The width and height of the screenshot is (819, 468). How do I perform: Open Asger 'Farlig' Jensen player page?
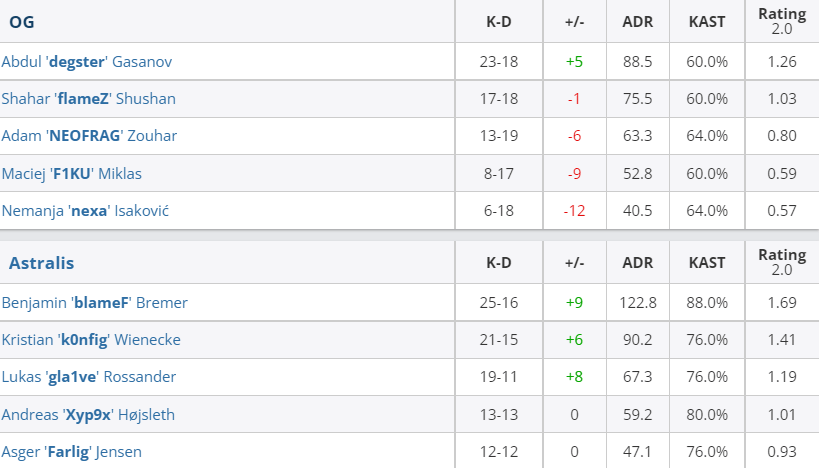click(72, 452)
